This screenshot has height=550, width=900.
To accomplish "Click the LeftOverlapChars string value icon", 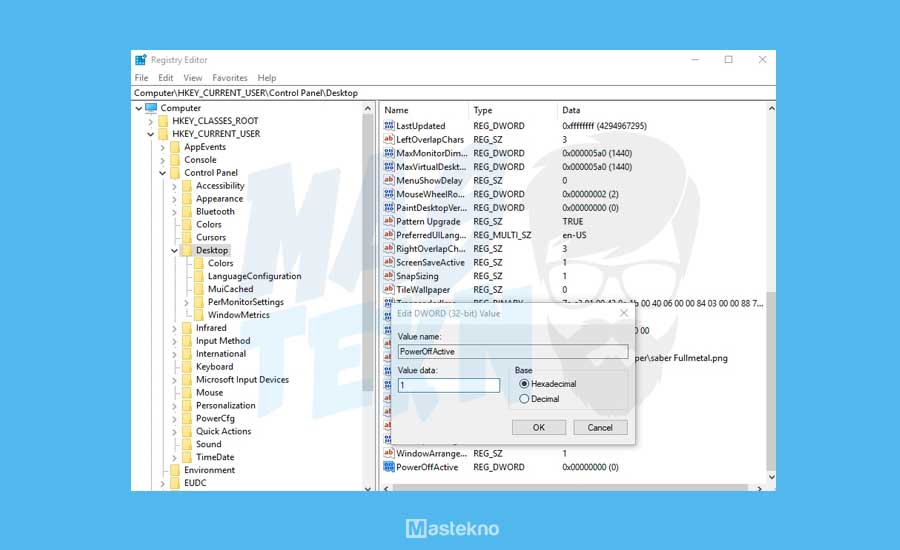I will (389, 139).
